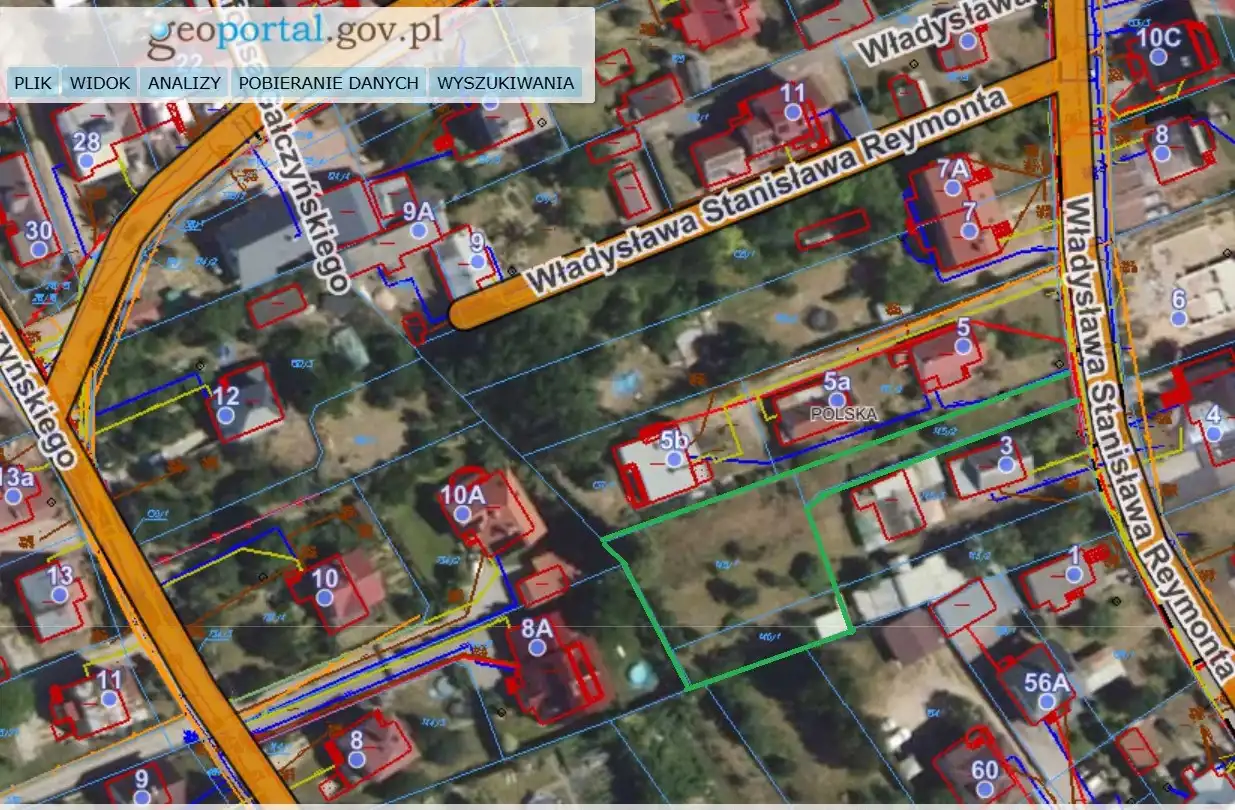
Task: Select address point marker 9A
Action: 418,230
